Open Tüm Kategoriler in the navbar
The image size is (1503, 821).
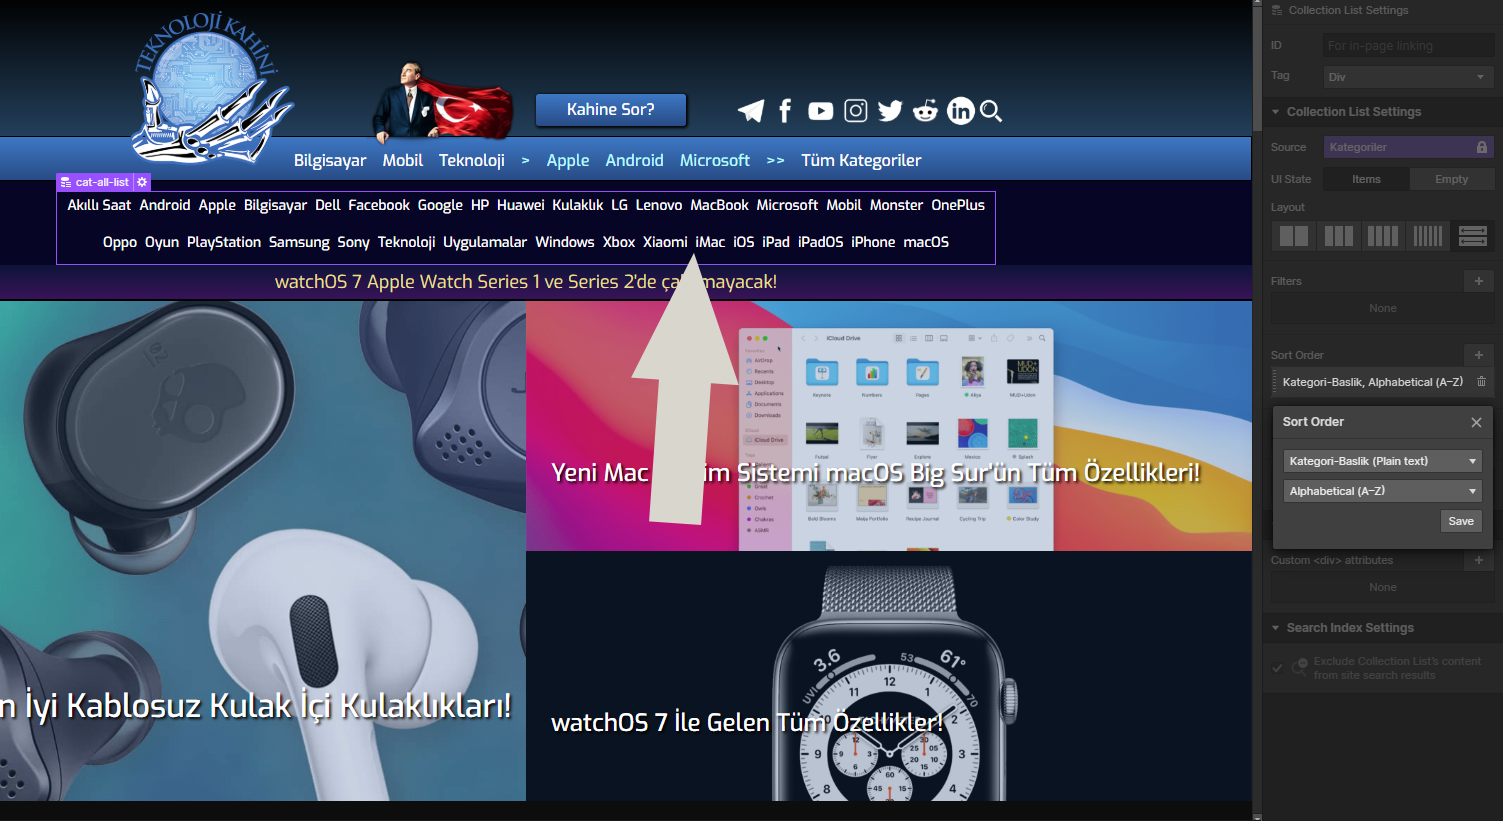(x=861, y=160)
